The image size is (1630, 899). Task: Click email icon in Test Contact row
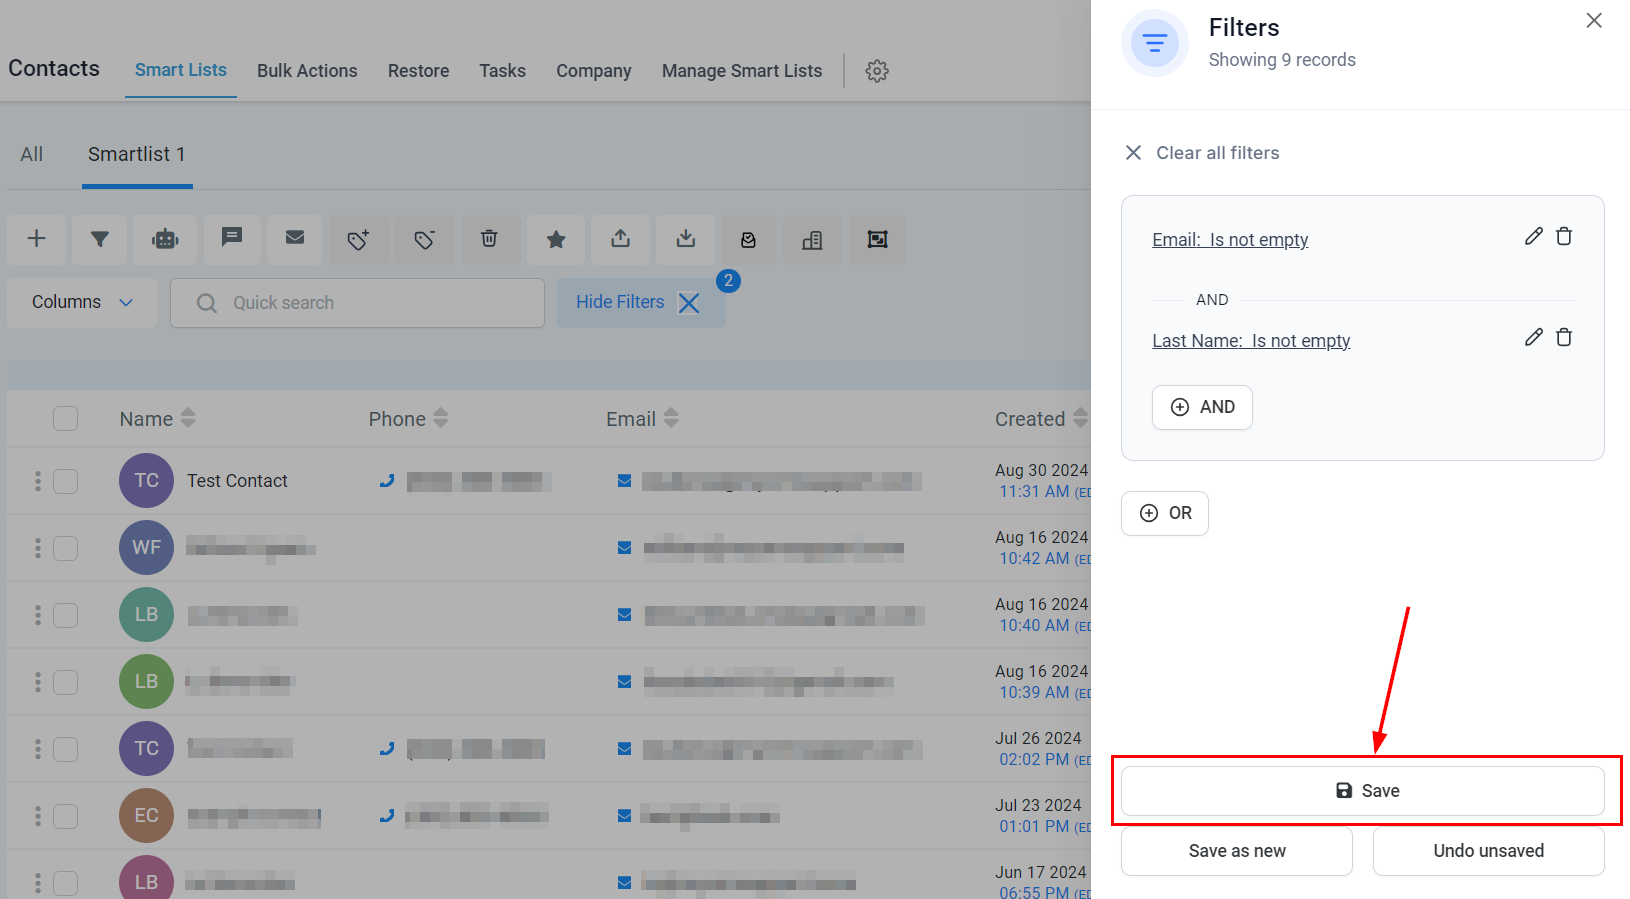(x=624, y=481)
